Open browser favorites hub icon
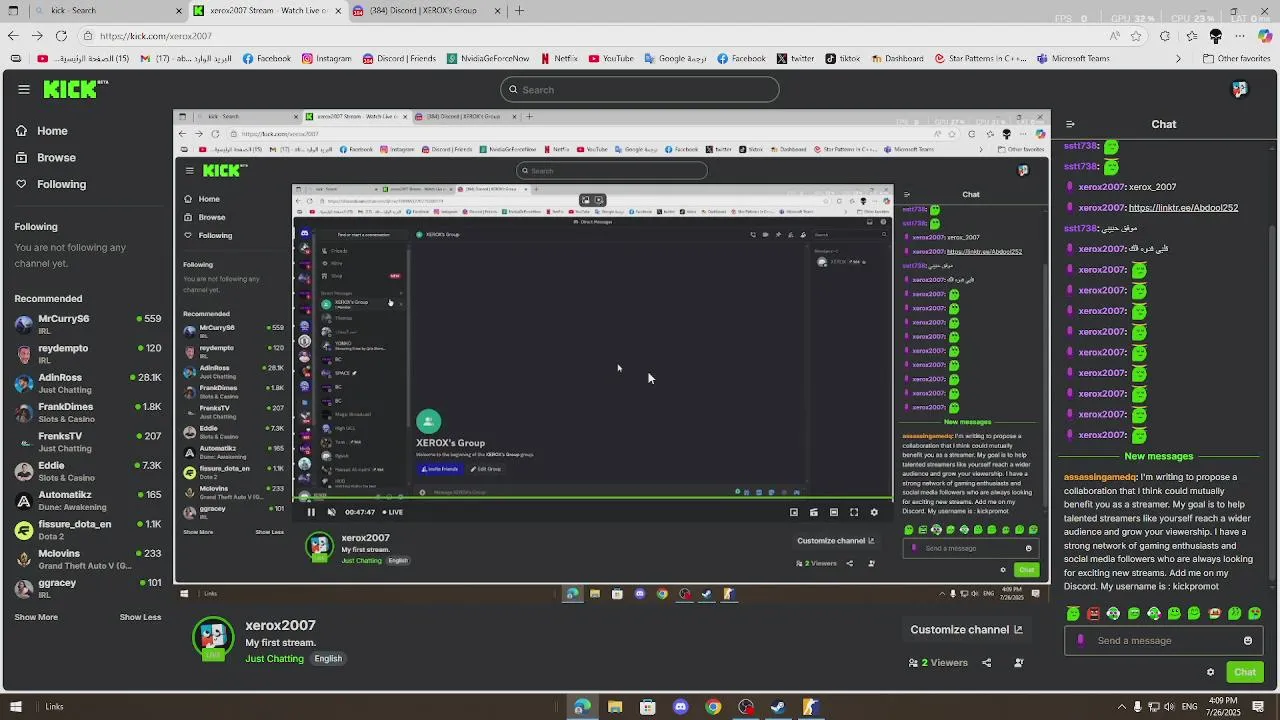This screenshot has width=1280, height=720. pos(1190,36)
